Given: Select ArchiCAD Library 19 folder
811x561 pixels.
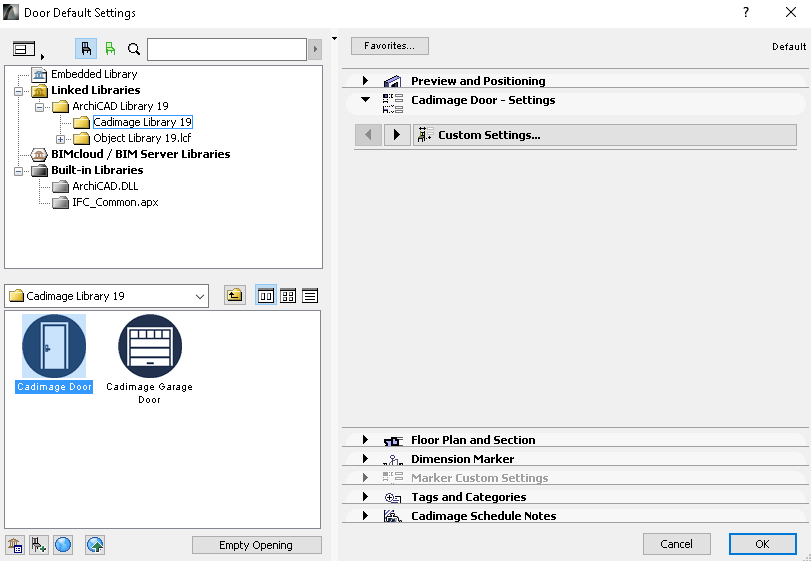Looking at the screenshot, I should click(x=121, y=106).
